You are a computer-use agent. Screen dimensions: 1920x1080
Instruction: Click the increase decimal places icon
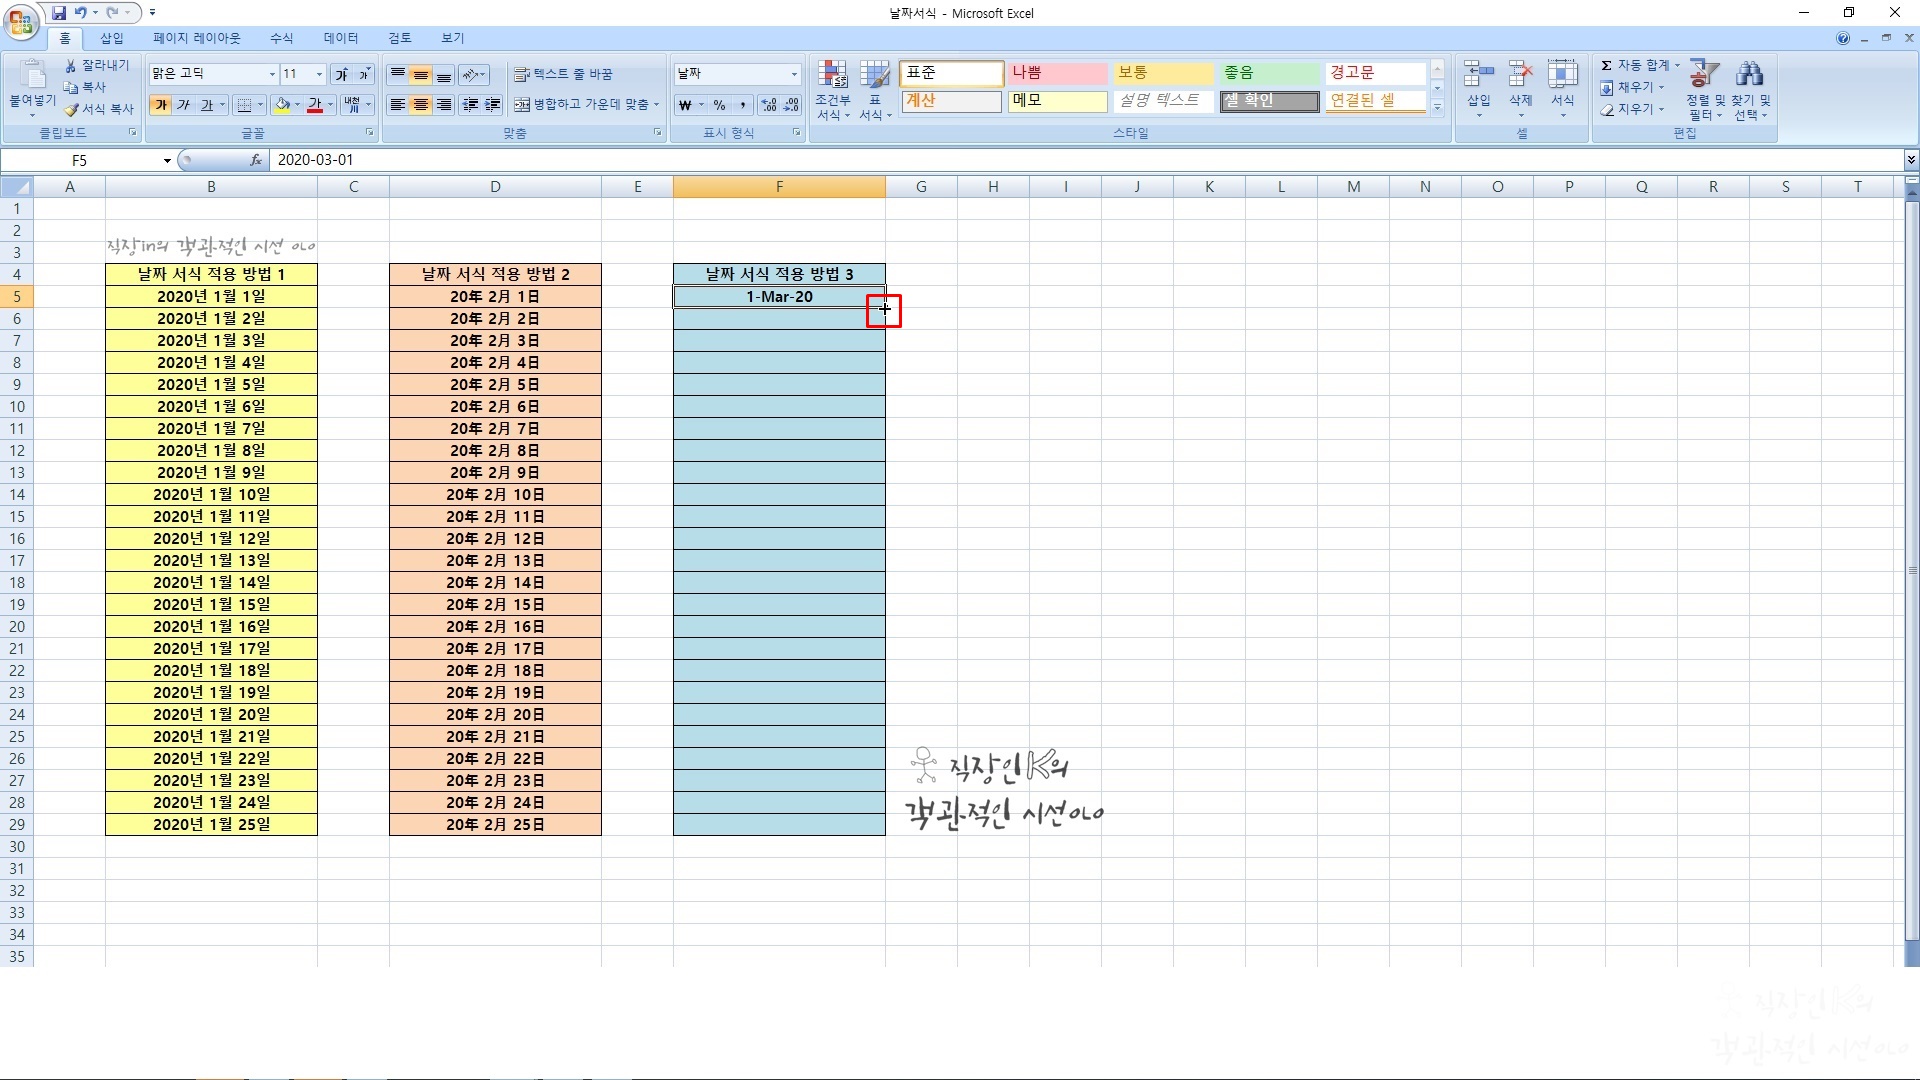(769, 105)
